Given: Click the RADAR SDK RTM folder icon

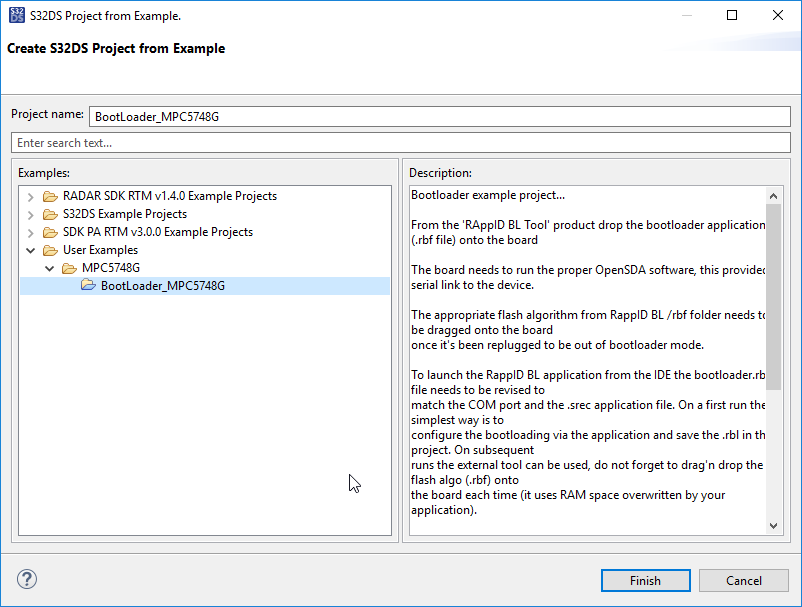Looking at the screenshot, I should click(50, 196).
